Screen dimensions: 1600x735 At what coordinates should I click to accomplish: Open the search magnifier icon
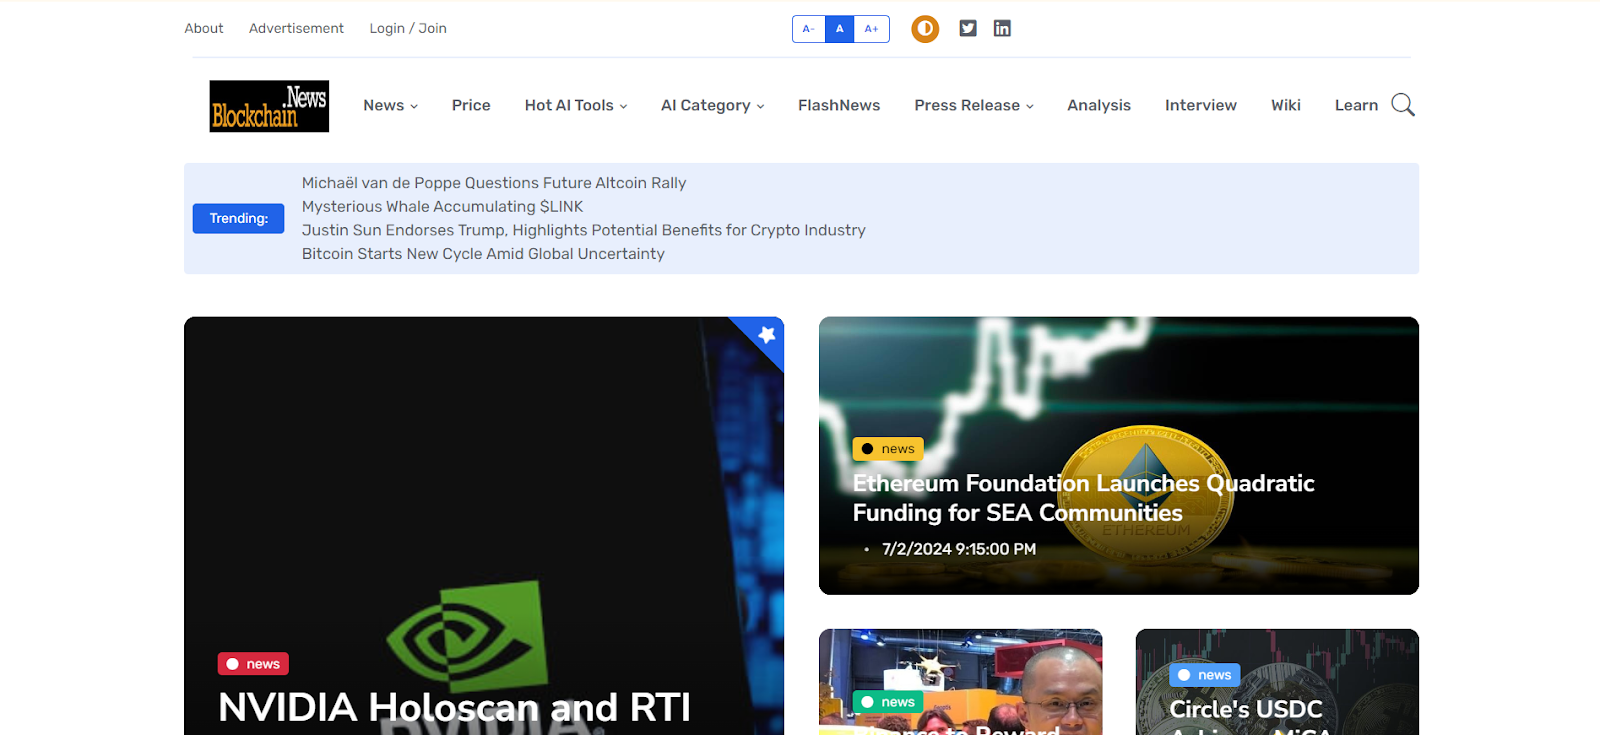pos(1403,105)
